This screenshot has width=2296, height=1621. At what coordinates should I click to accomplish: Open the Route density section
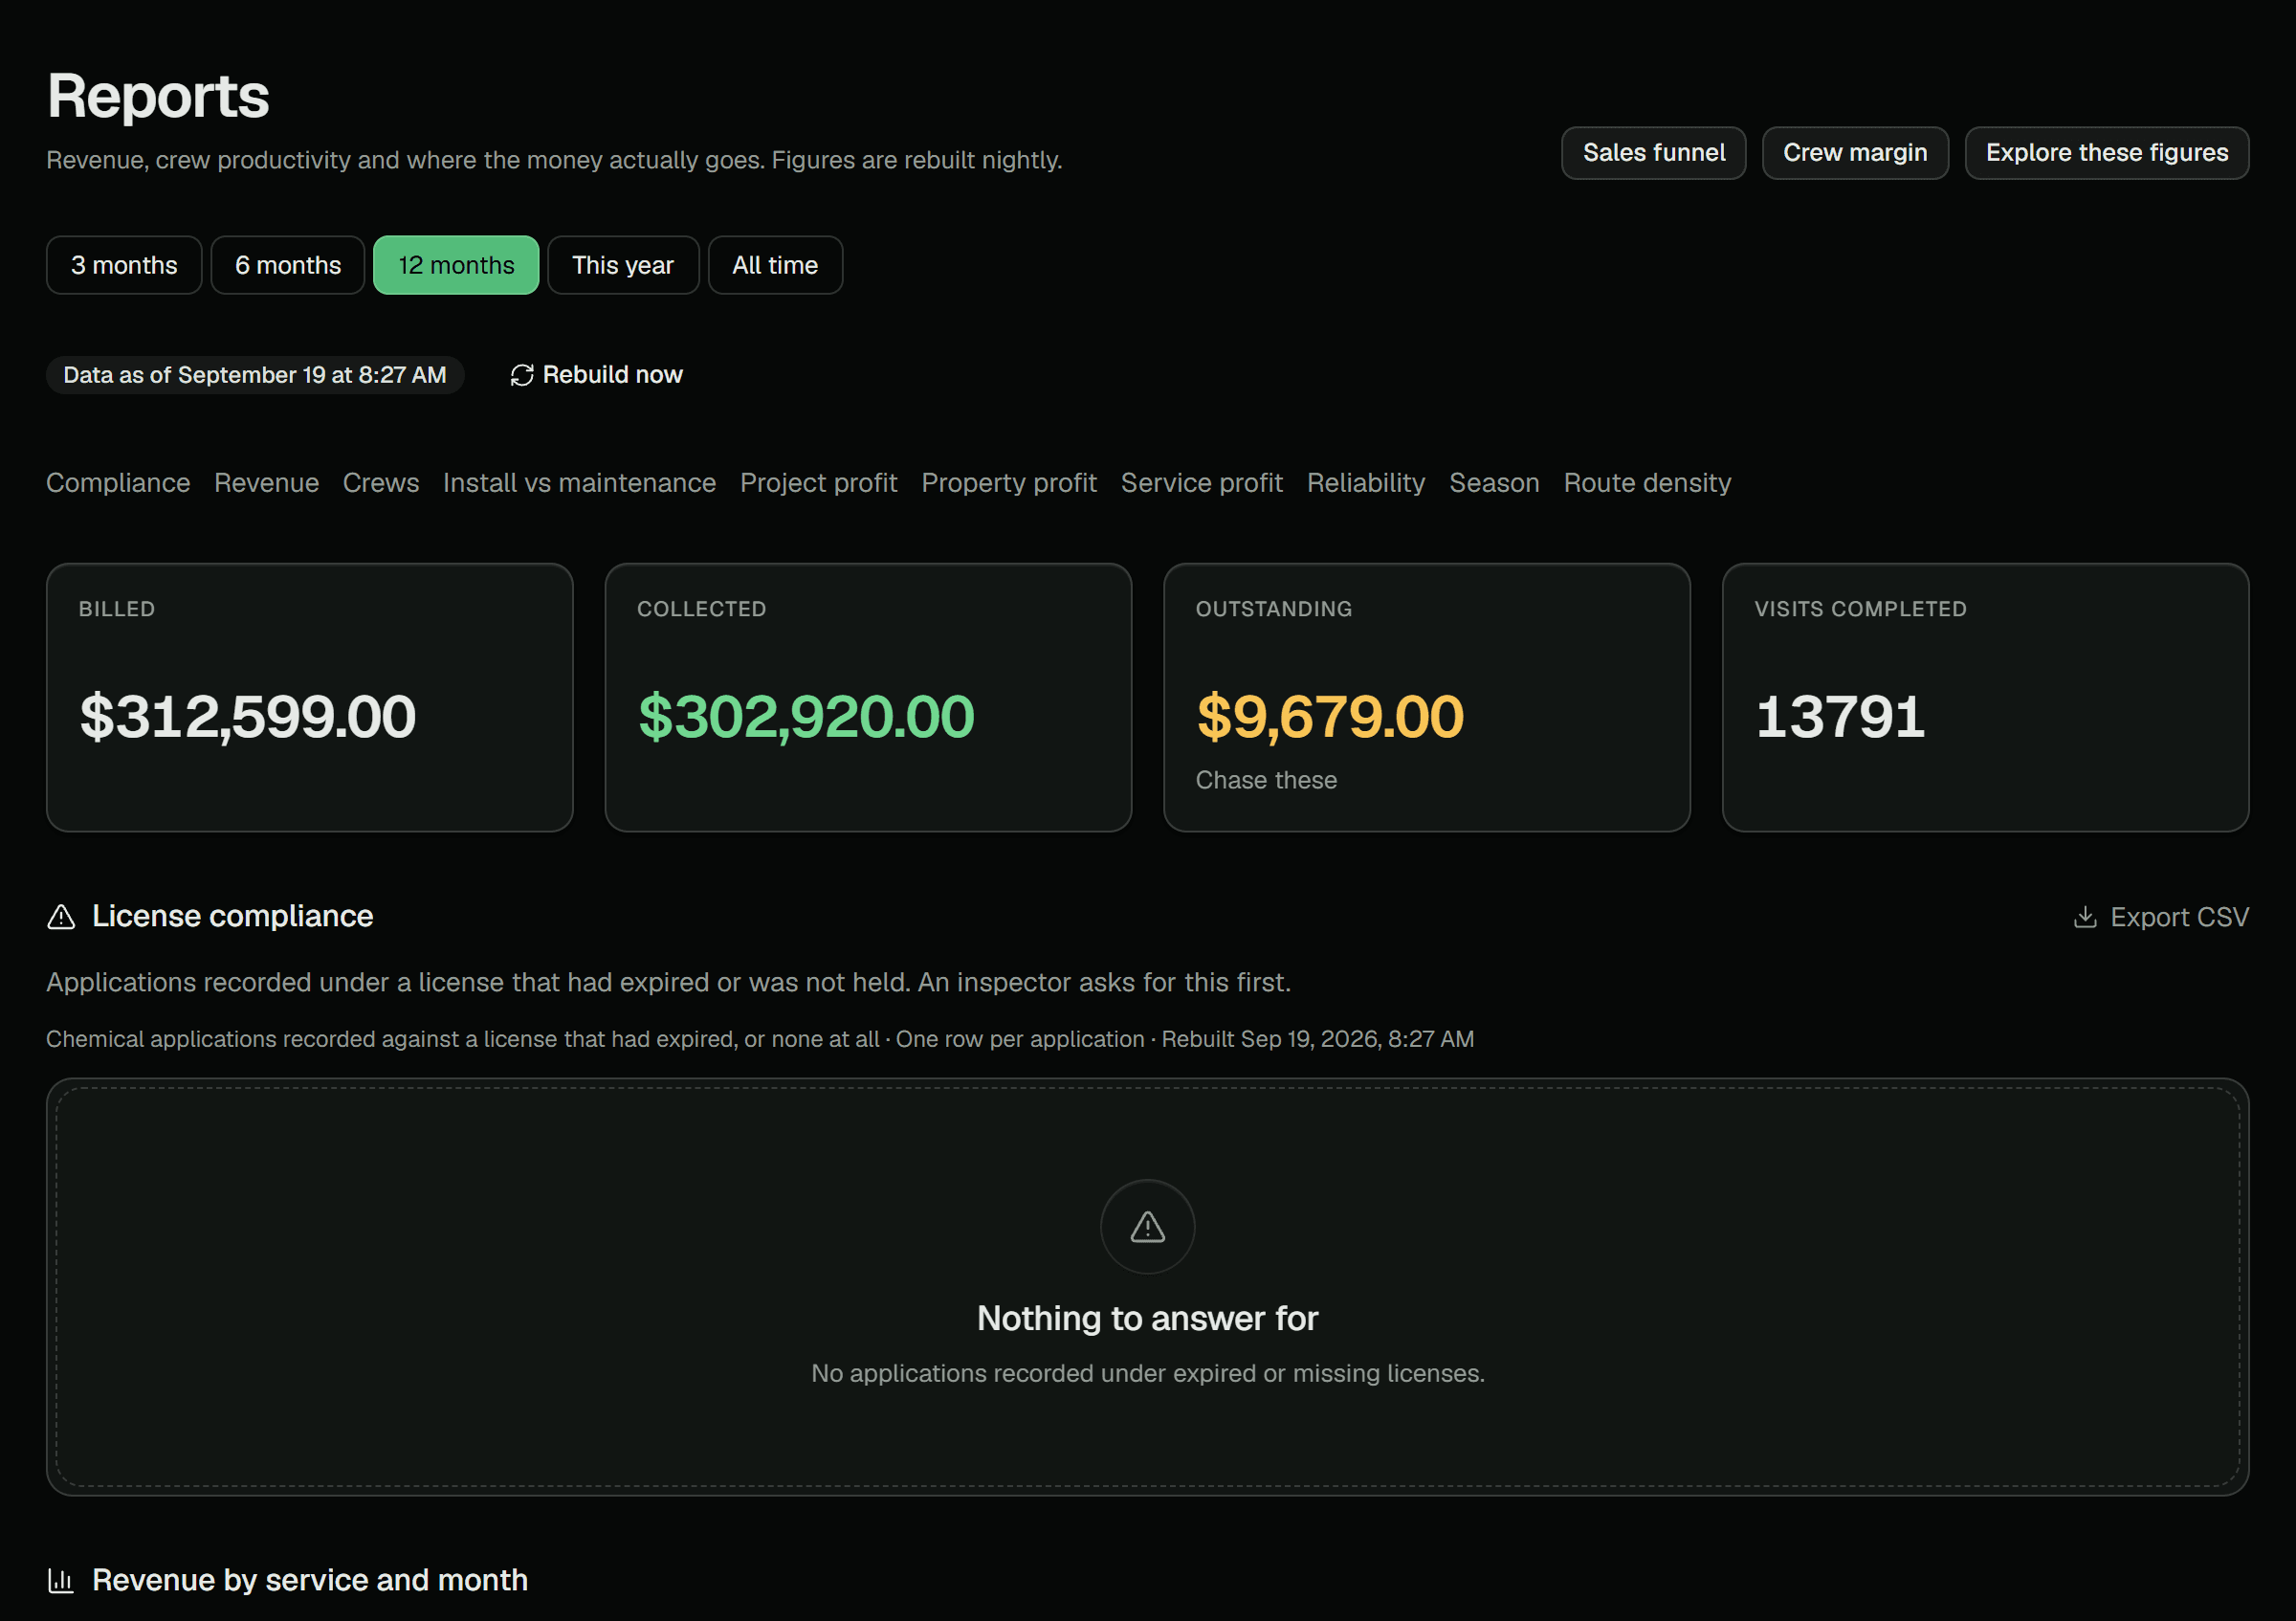pyautogui.click(x=1647, y=483)
